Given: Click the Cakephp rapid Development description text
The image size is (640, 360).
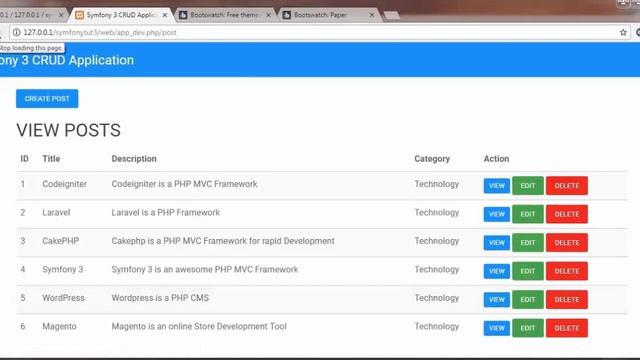Looking at the screenshot, I should pyautogui.click(x=223, y=241).
